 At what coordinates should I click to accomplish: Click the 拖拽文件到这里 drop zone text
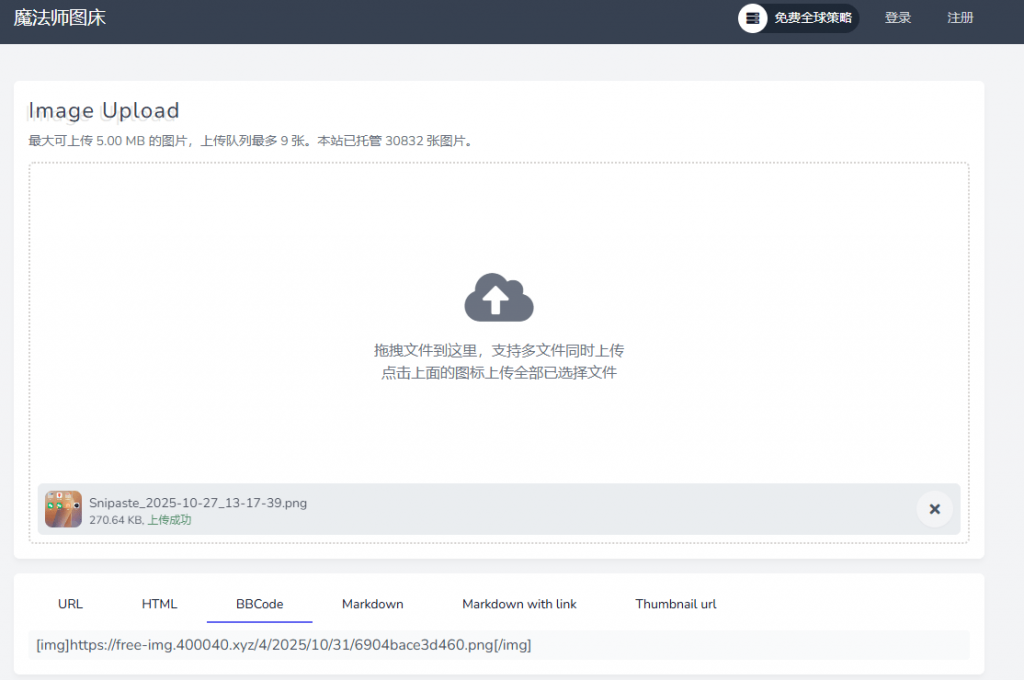coord(499,351)
